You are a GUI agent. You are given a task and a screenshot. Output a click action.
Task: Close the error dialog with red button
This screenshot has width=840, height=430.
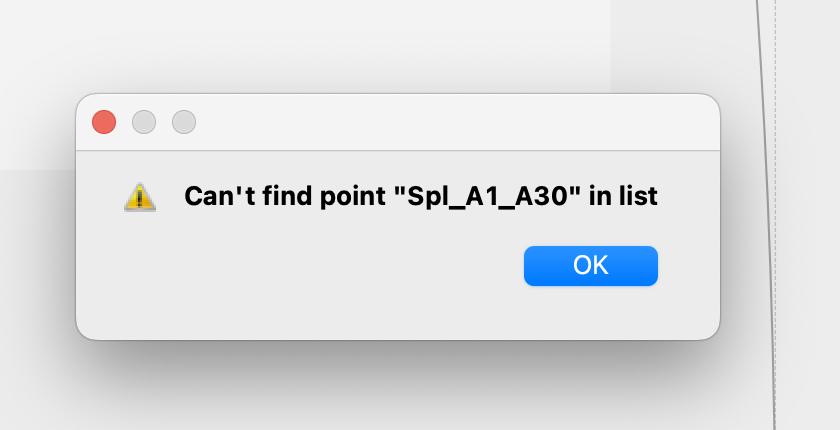104,122
